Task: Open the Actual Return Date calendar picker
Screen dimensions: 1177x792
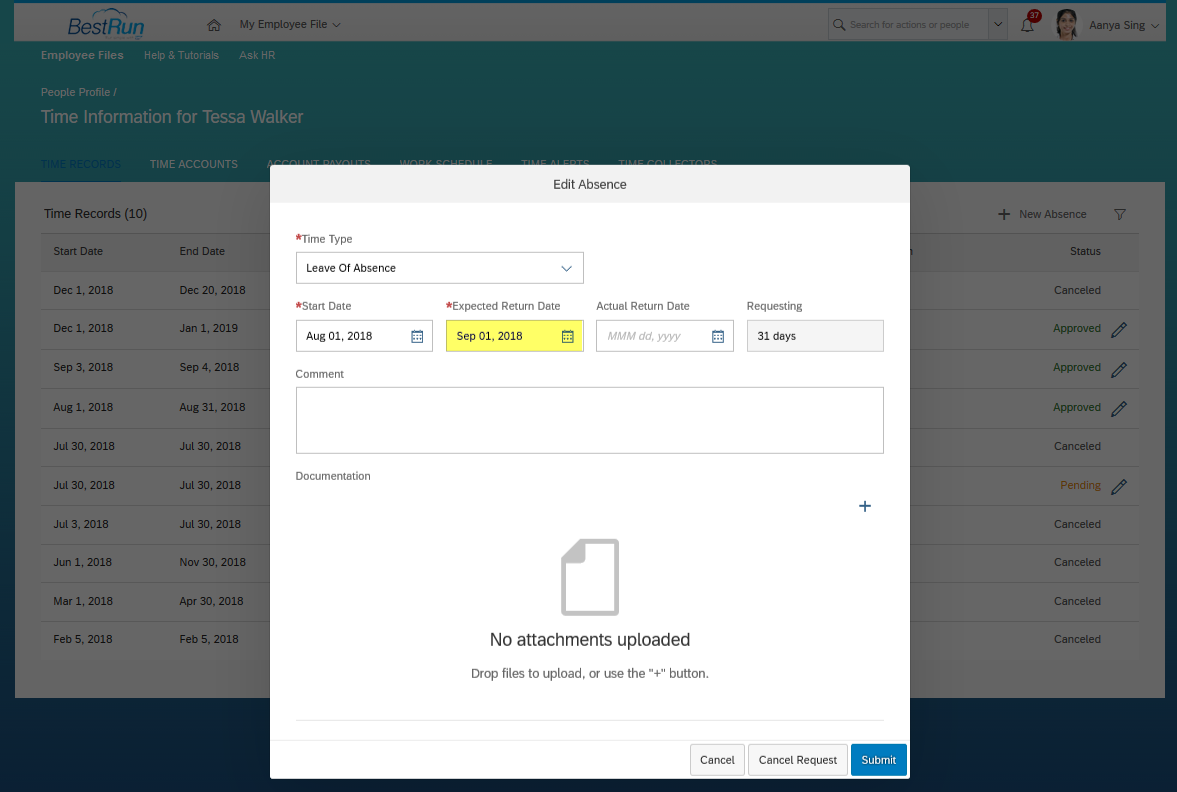Action: pos(718,336)
